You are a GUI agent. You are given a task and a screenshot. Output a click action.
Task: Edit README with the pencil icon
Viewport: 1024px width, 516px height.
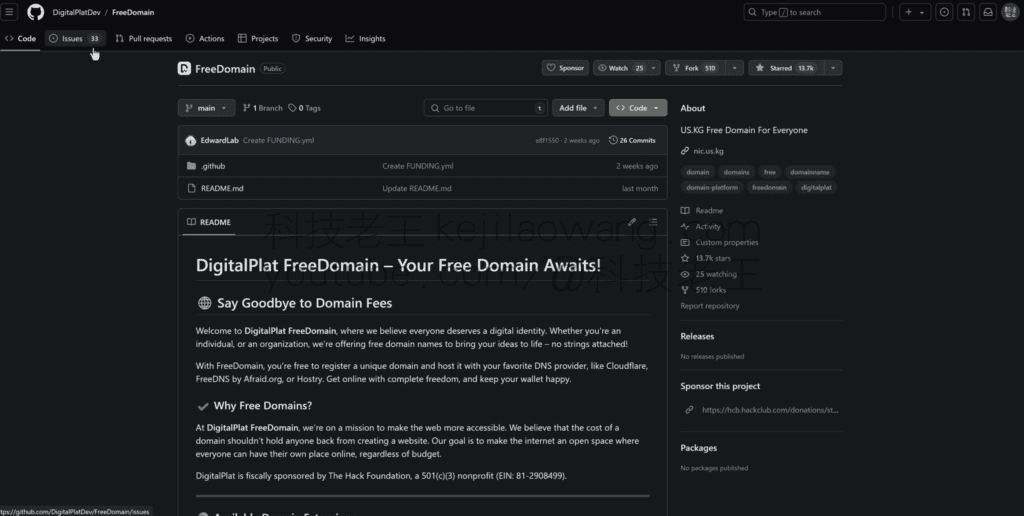pos(632,222)
